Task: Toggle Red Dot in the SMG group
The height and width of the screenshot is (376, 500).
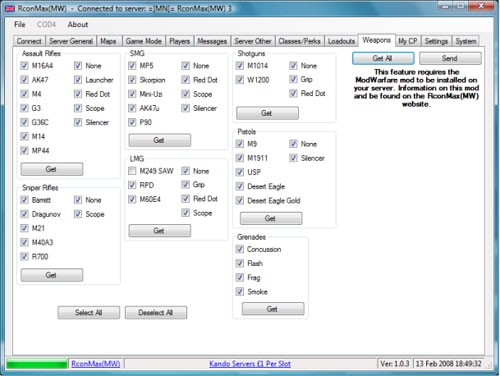Action: coord(186,80)
